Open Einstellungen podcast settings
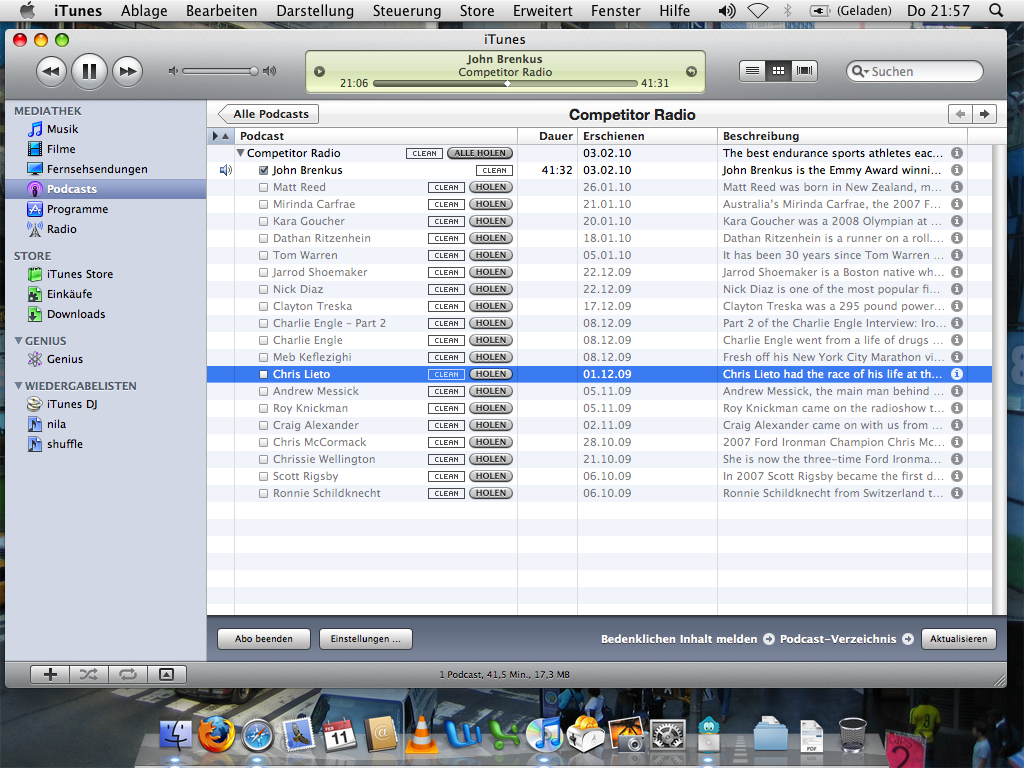This screenshot has height=768, width=1024. point(366,639)
